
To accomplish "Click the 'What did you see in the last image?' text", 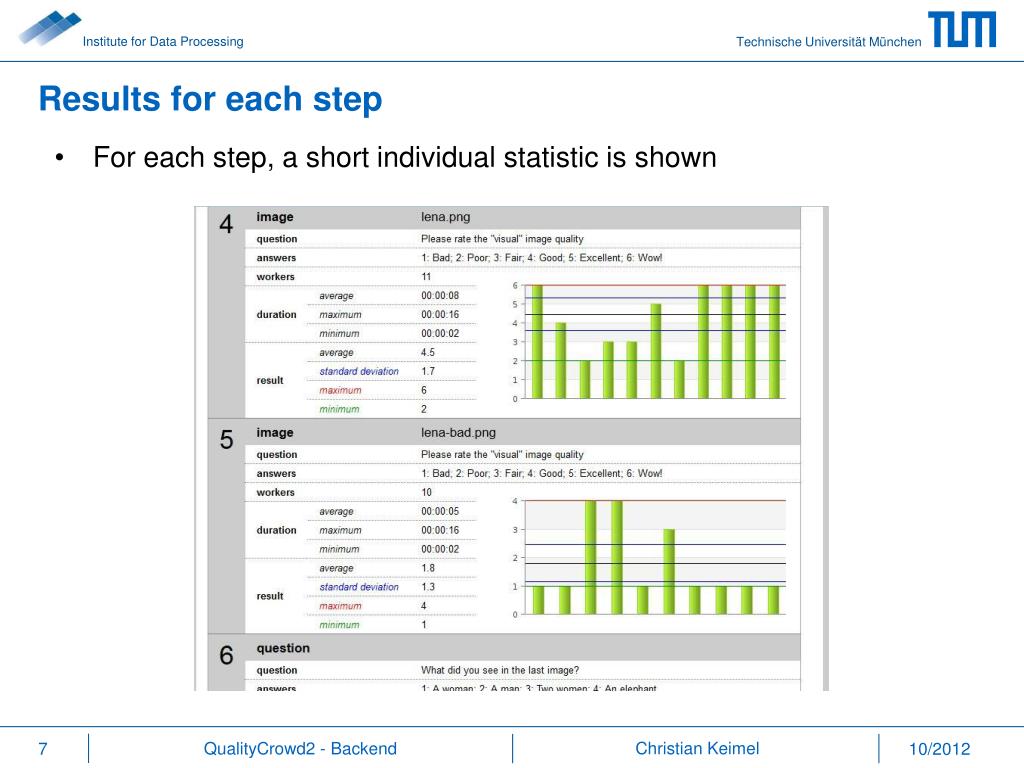I will click(500, 670).
